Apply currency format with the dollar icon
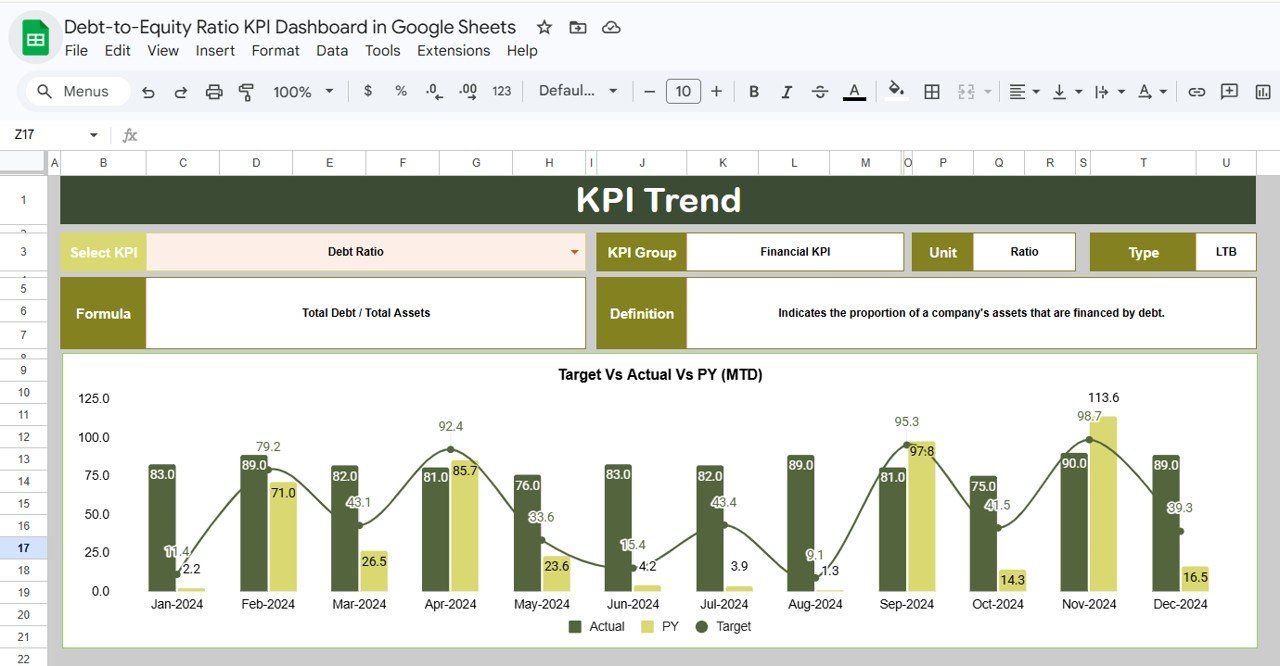This screenshot has height=666, width=1280. pos(367,91)
